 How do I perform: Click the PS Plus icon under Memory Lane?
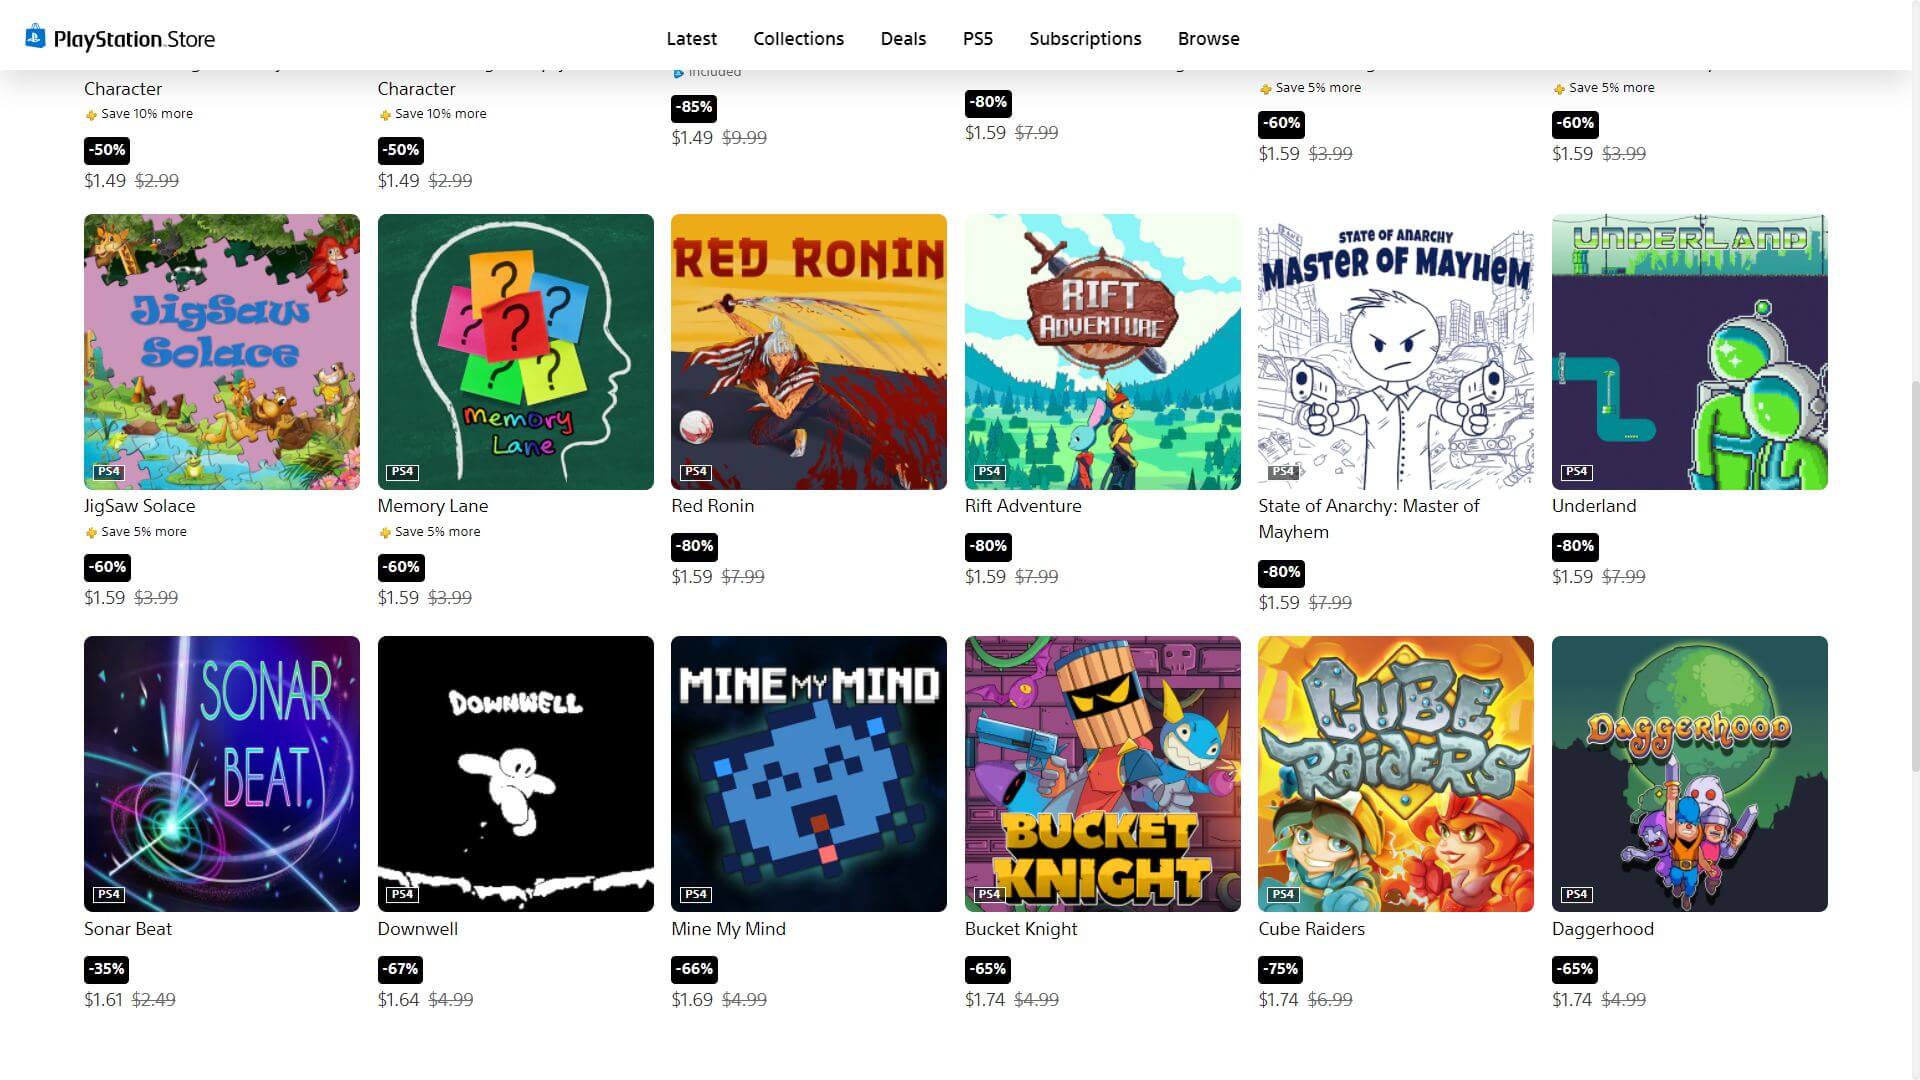tap(385, 533)
